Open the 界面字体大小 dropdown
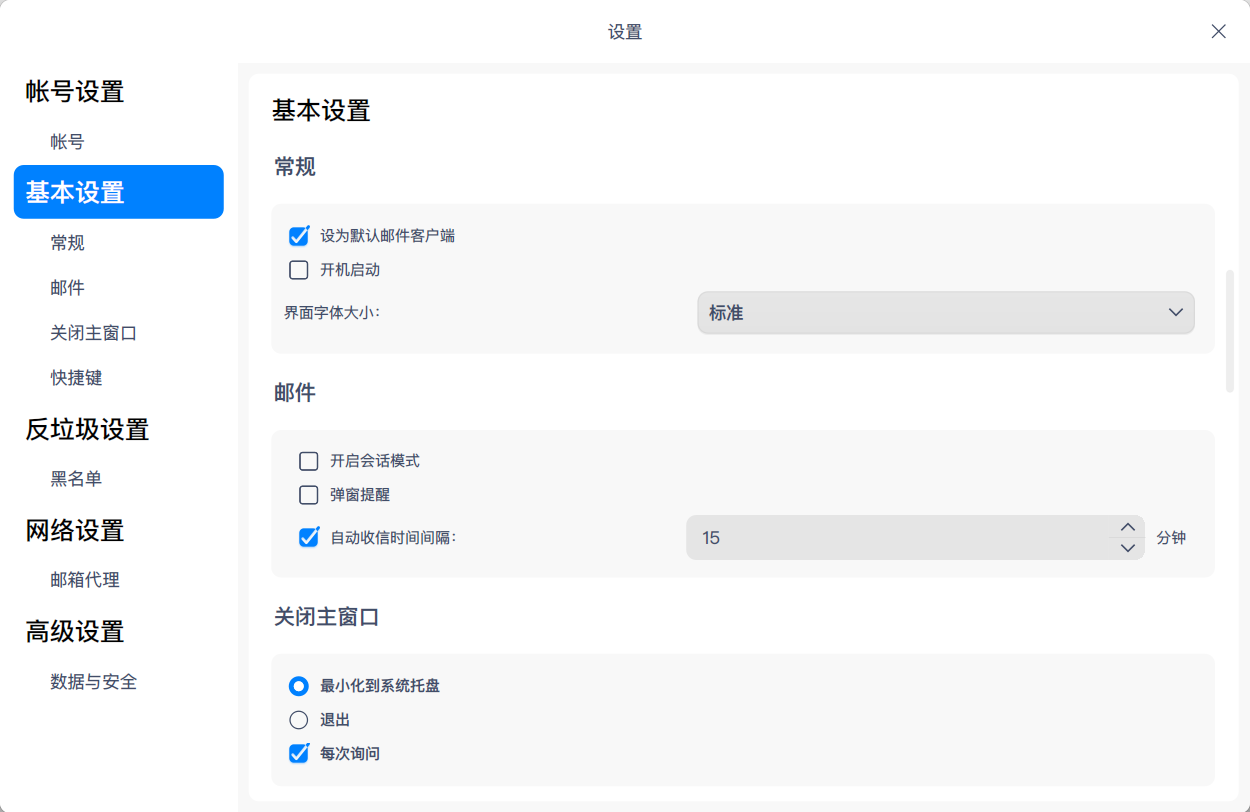Viewport: 1250px width, 812px height. 945,312
